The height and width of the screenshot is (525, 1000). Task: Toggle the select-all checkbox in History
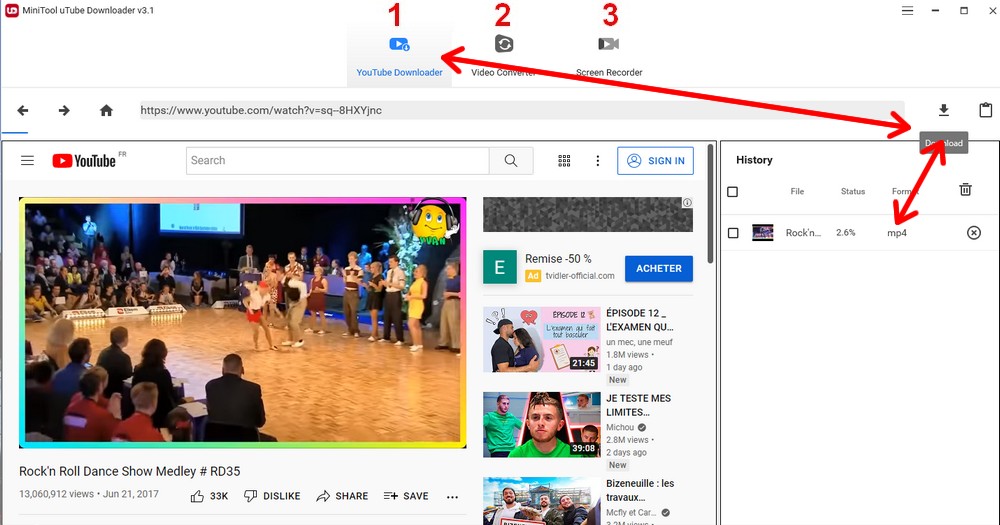[x=733, y=191]
